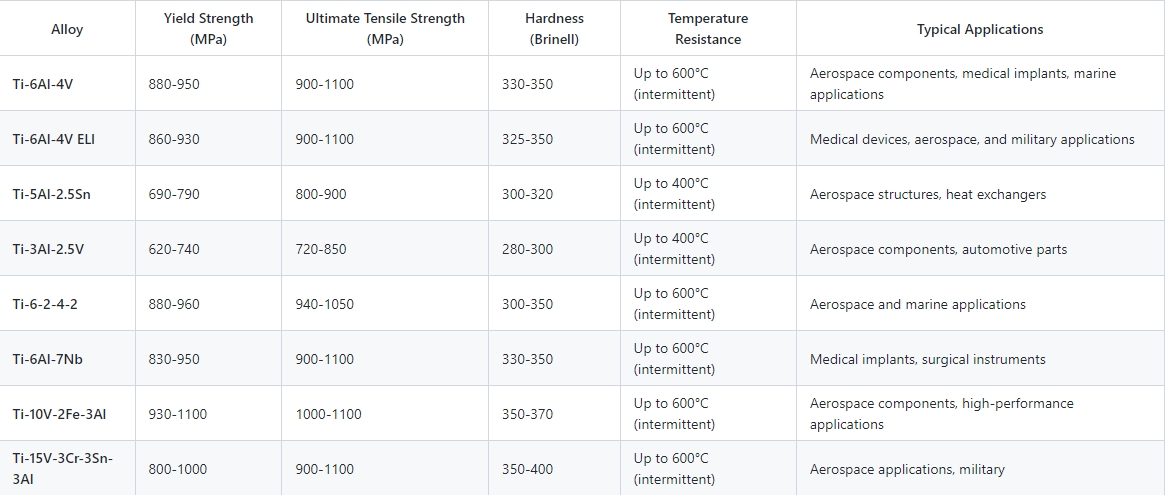This screenshot has height=495, width=1165.
Task: Click 'Aerospace structures, heat exchangers' text
Action: point(928,194)
